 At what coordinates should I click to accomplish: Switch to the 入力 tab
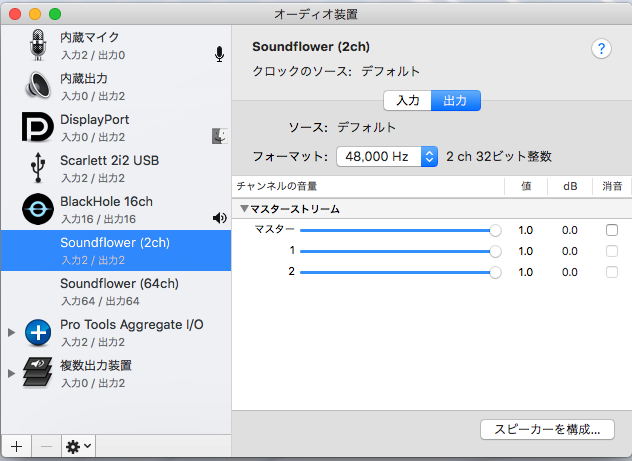[407, 100]
